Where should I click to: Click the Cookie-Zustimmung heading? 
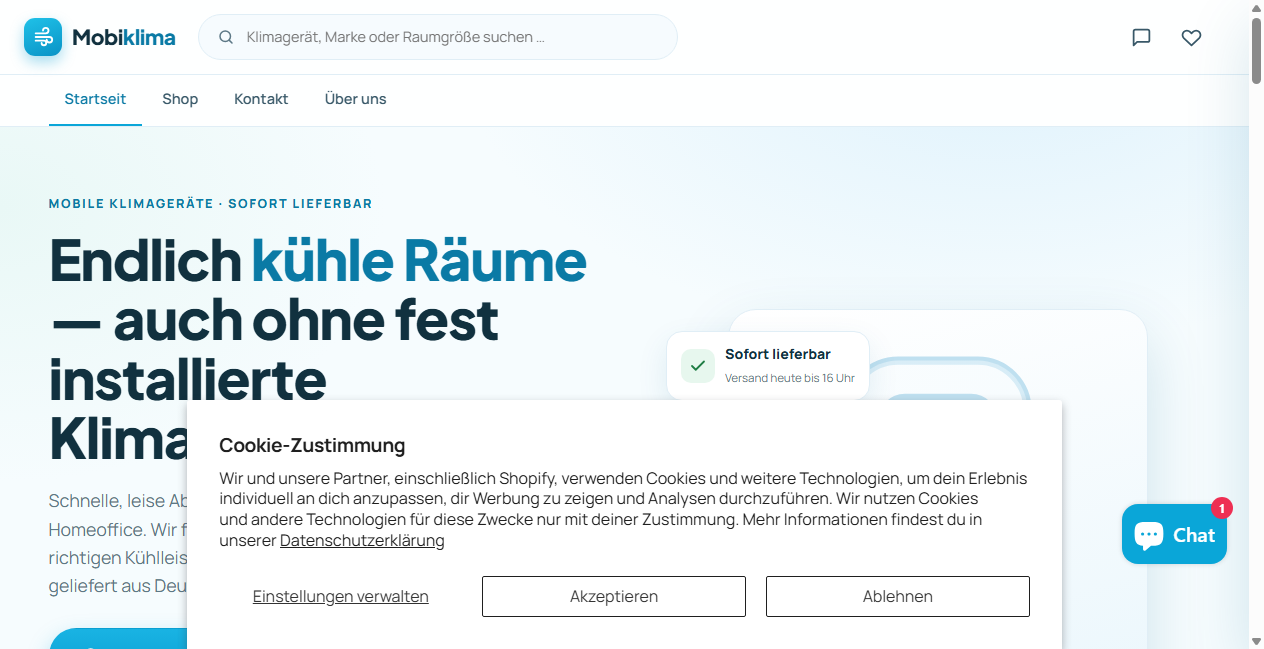(x=312, y=445)
